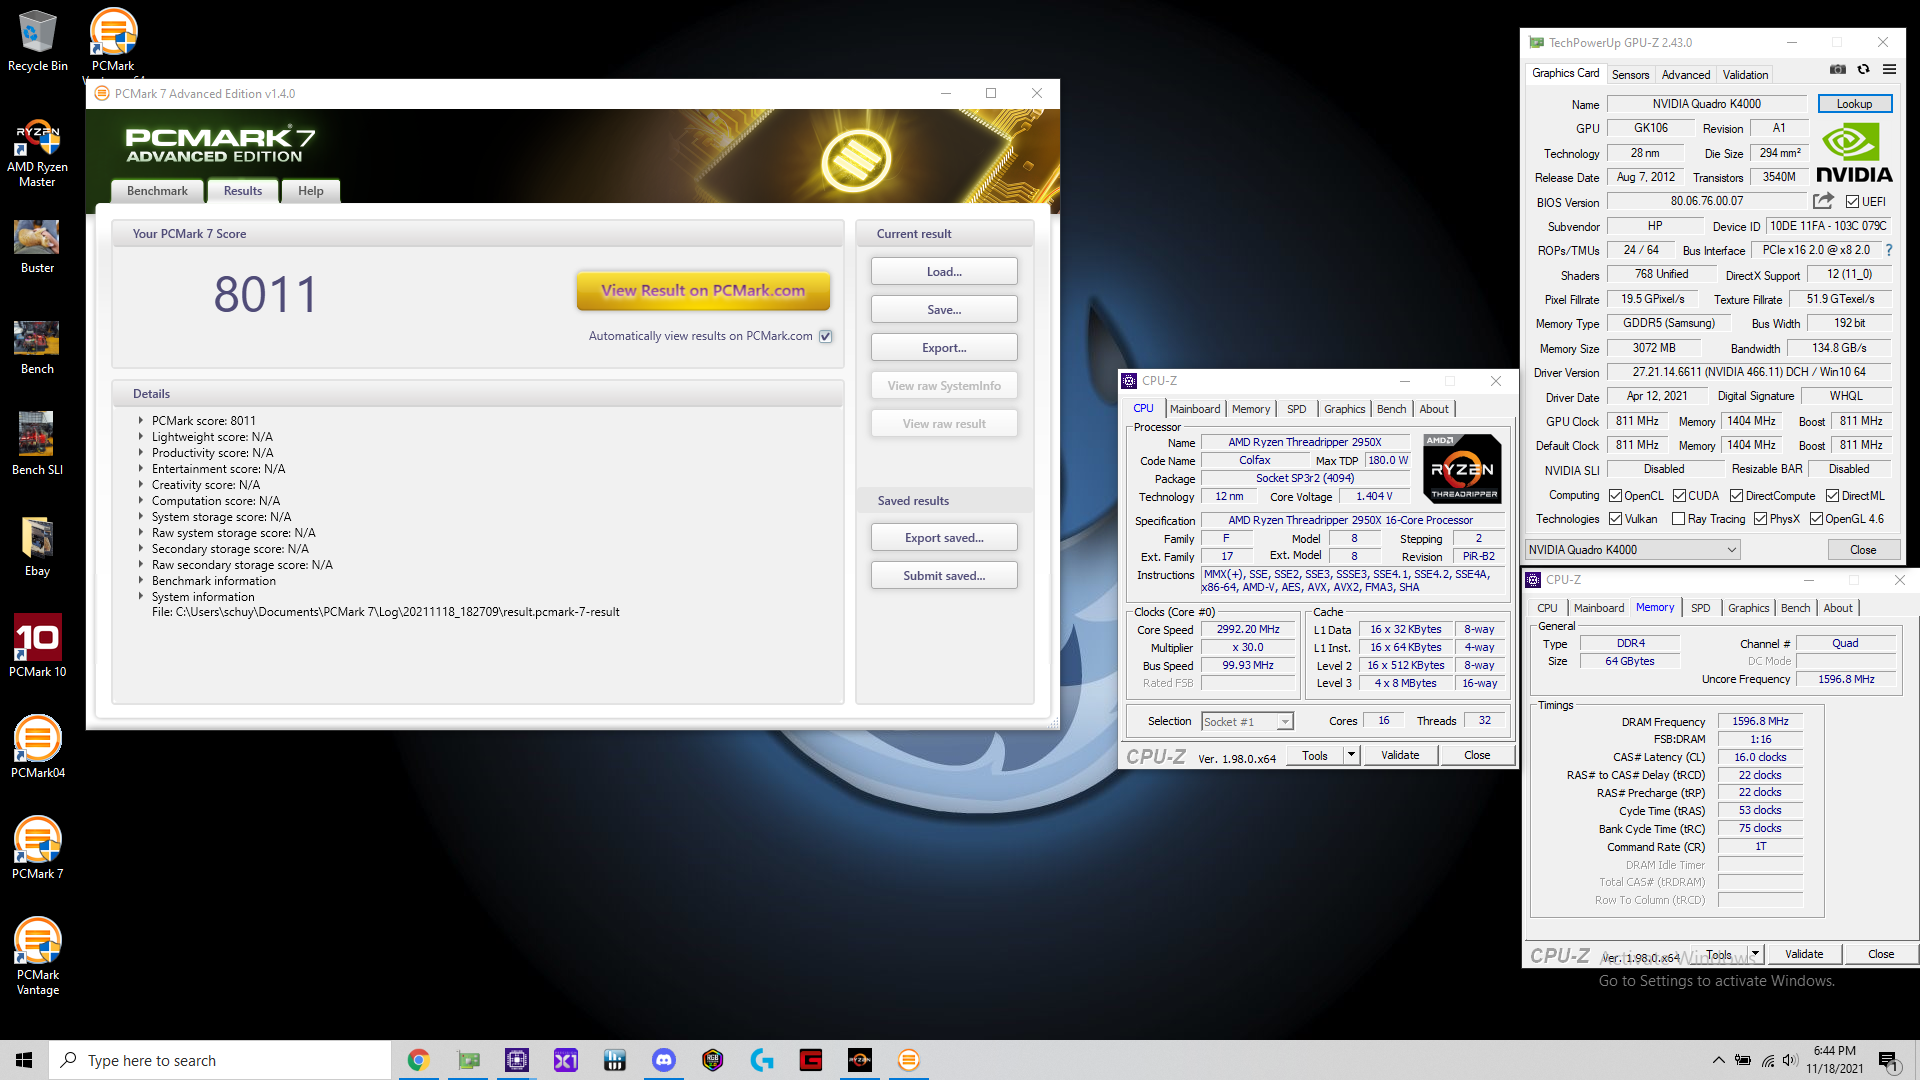1920x1080 pixels.
Task: Toggle the UEFI checkbox in GPU-Z
Action: 1853,202
